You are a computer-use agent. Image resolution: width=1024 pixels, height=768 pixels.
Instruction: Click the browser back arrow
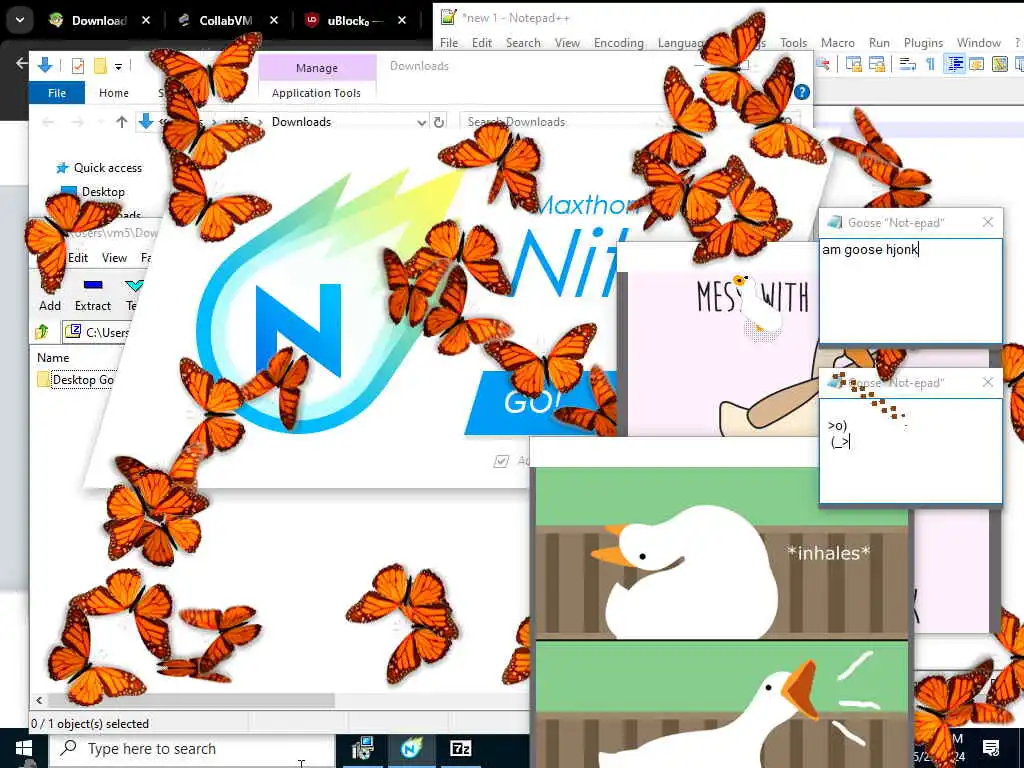point(21,63)
